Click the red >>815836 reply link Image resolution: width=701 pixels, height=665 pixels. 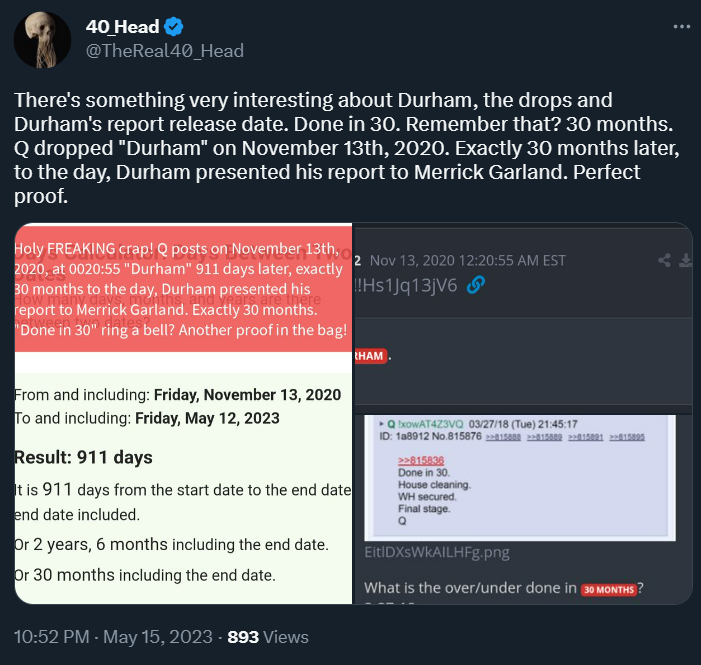tap(419, 459)
